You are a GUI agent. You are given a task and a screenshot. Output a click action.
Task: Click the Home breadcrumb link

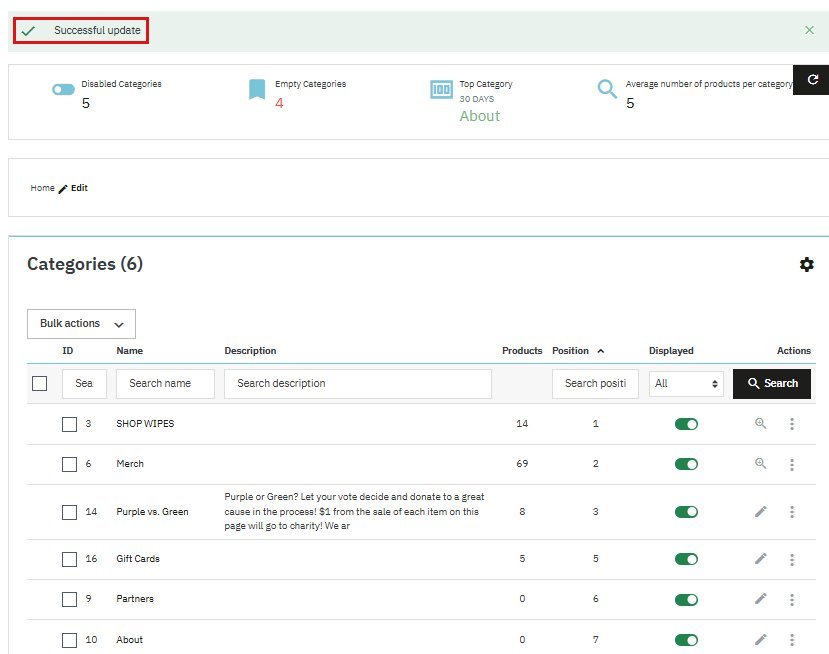tap(42, 188)
